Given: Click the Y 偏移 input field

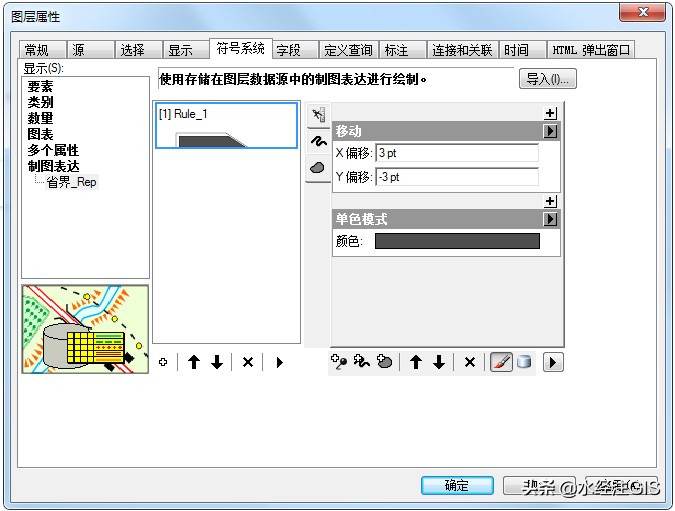Looking at the screenshot, I should 457,177.
